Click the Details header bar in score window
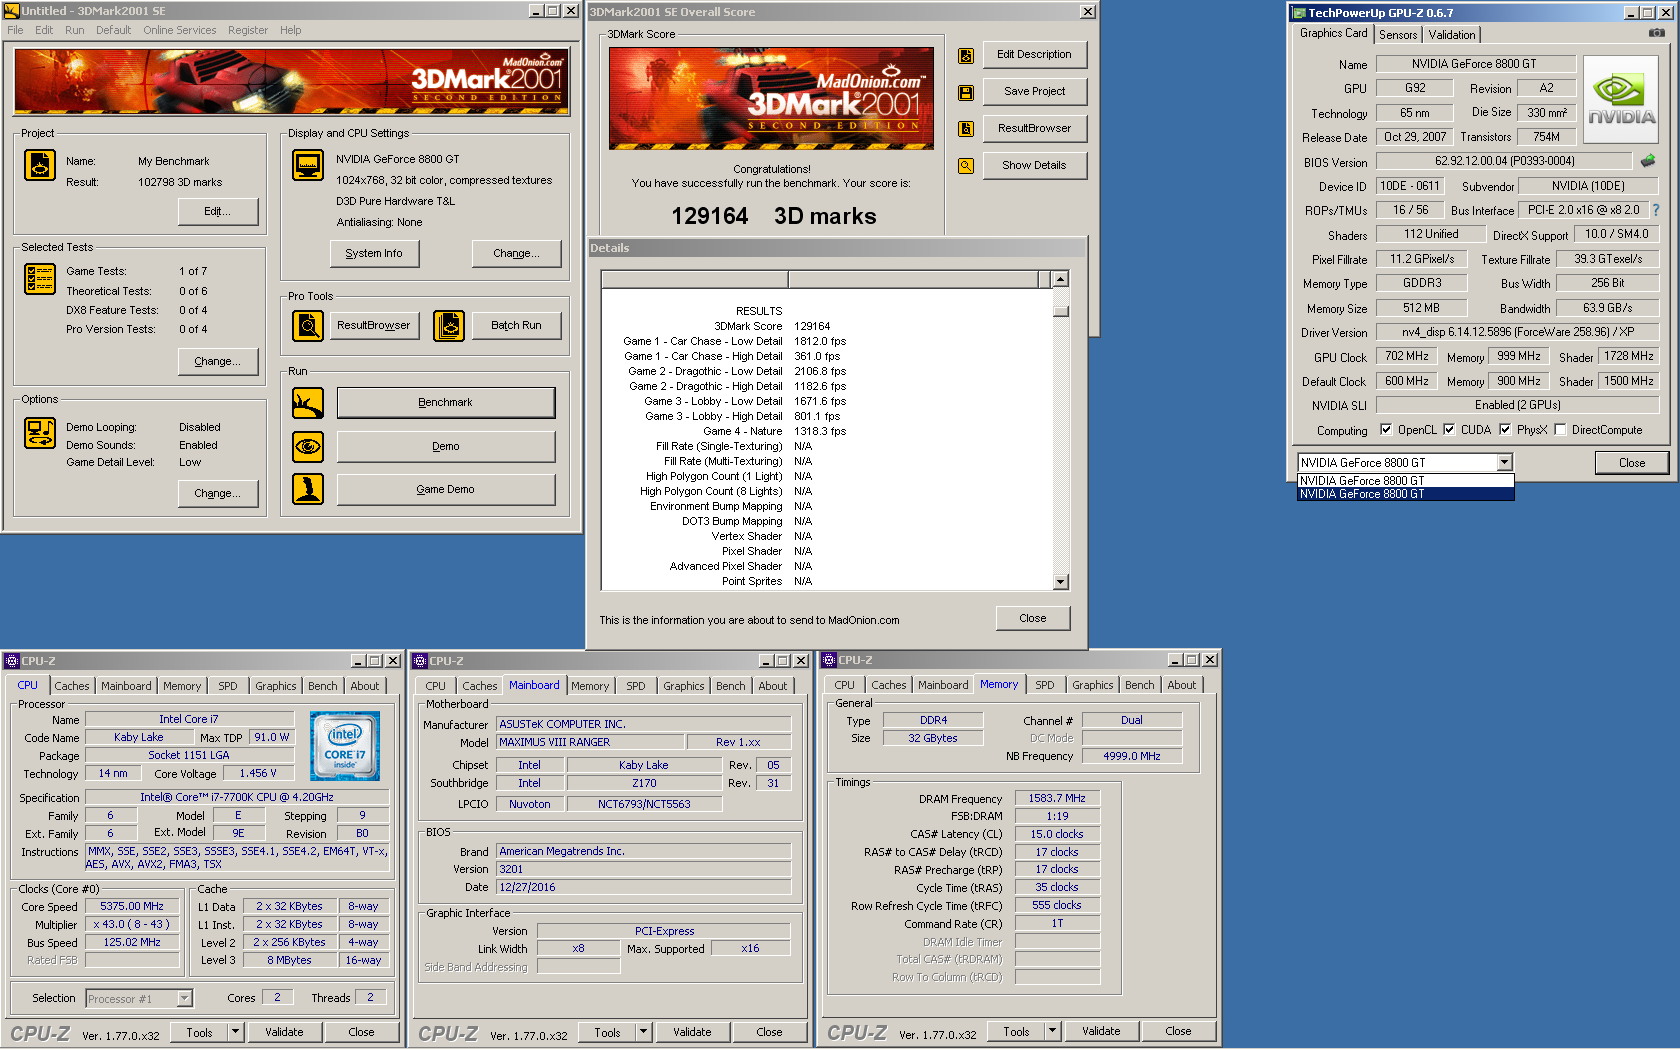The image size is (1680, 1050). [x=837, y=248]
